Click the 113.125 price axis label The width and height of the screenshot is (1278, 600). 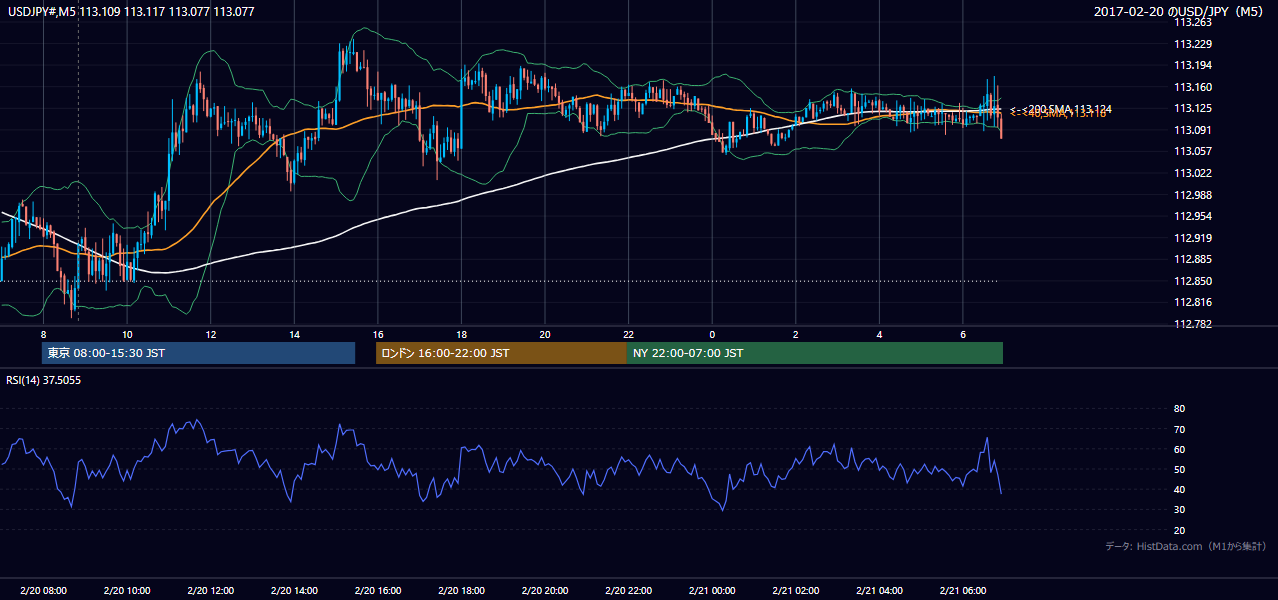point(1193,108)
